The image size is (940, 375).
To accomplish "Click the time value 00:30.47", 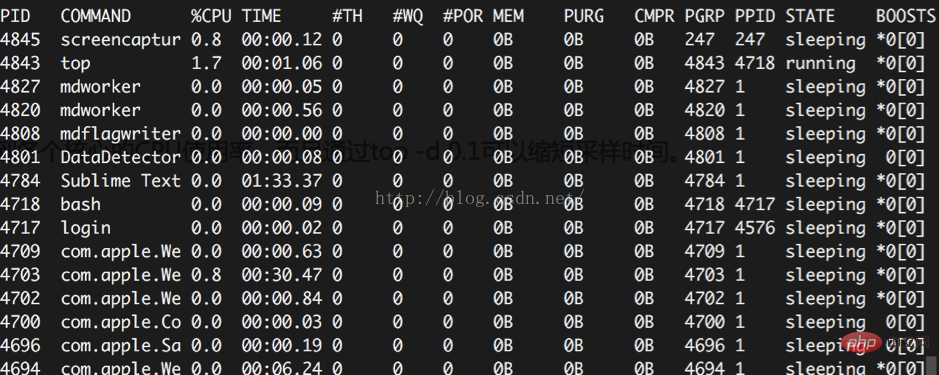I will coord(282,275).
